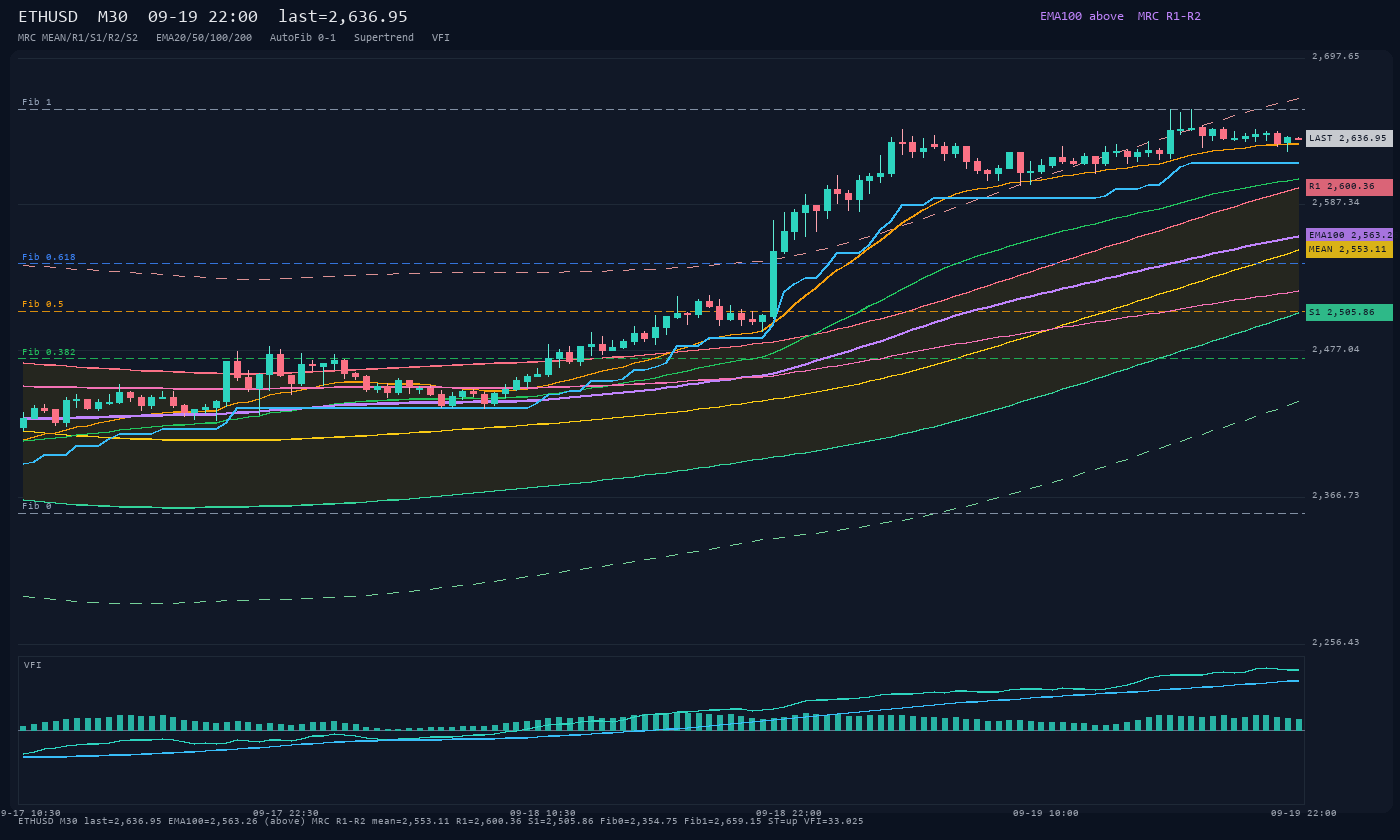Click the 09-18 10:30 time axis label

[x=543, y=813]
